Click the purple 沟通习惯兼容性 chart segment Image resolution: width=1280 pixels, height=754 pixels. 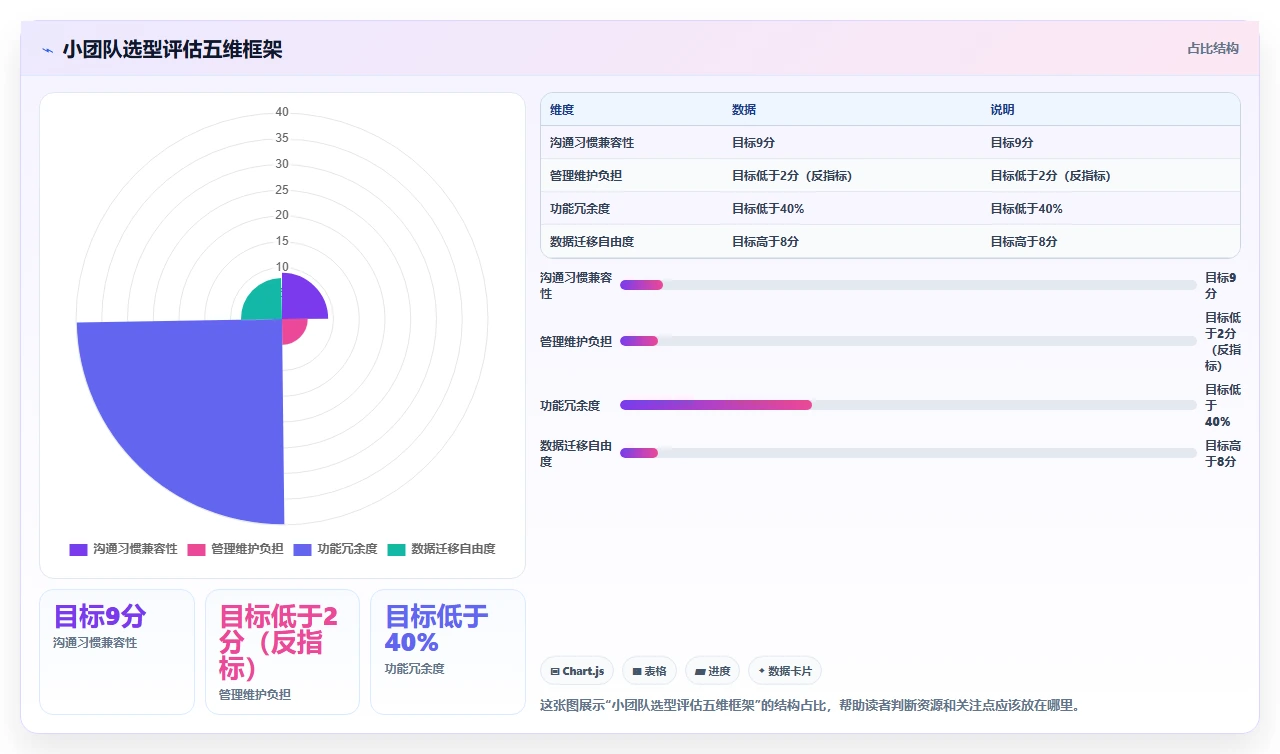(303, 299)
